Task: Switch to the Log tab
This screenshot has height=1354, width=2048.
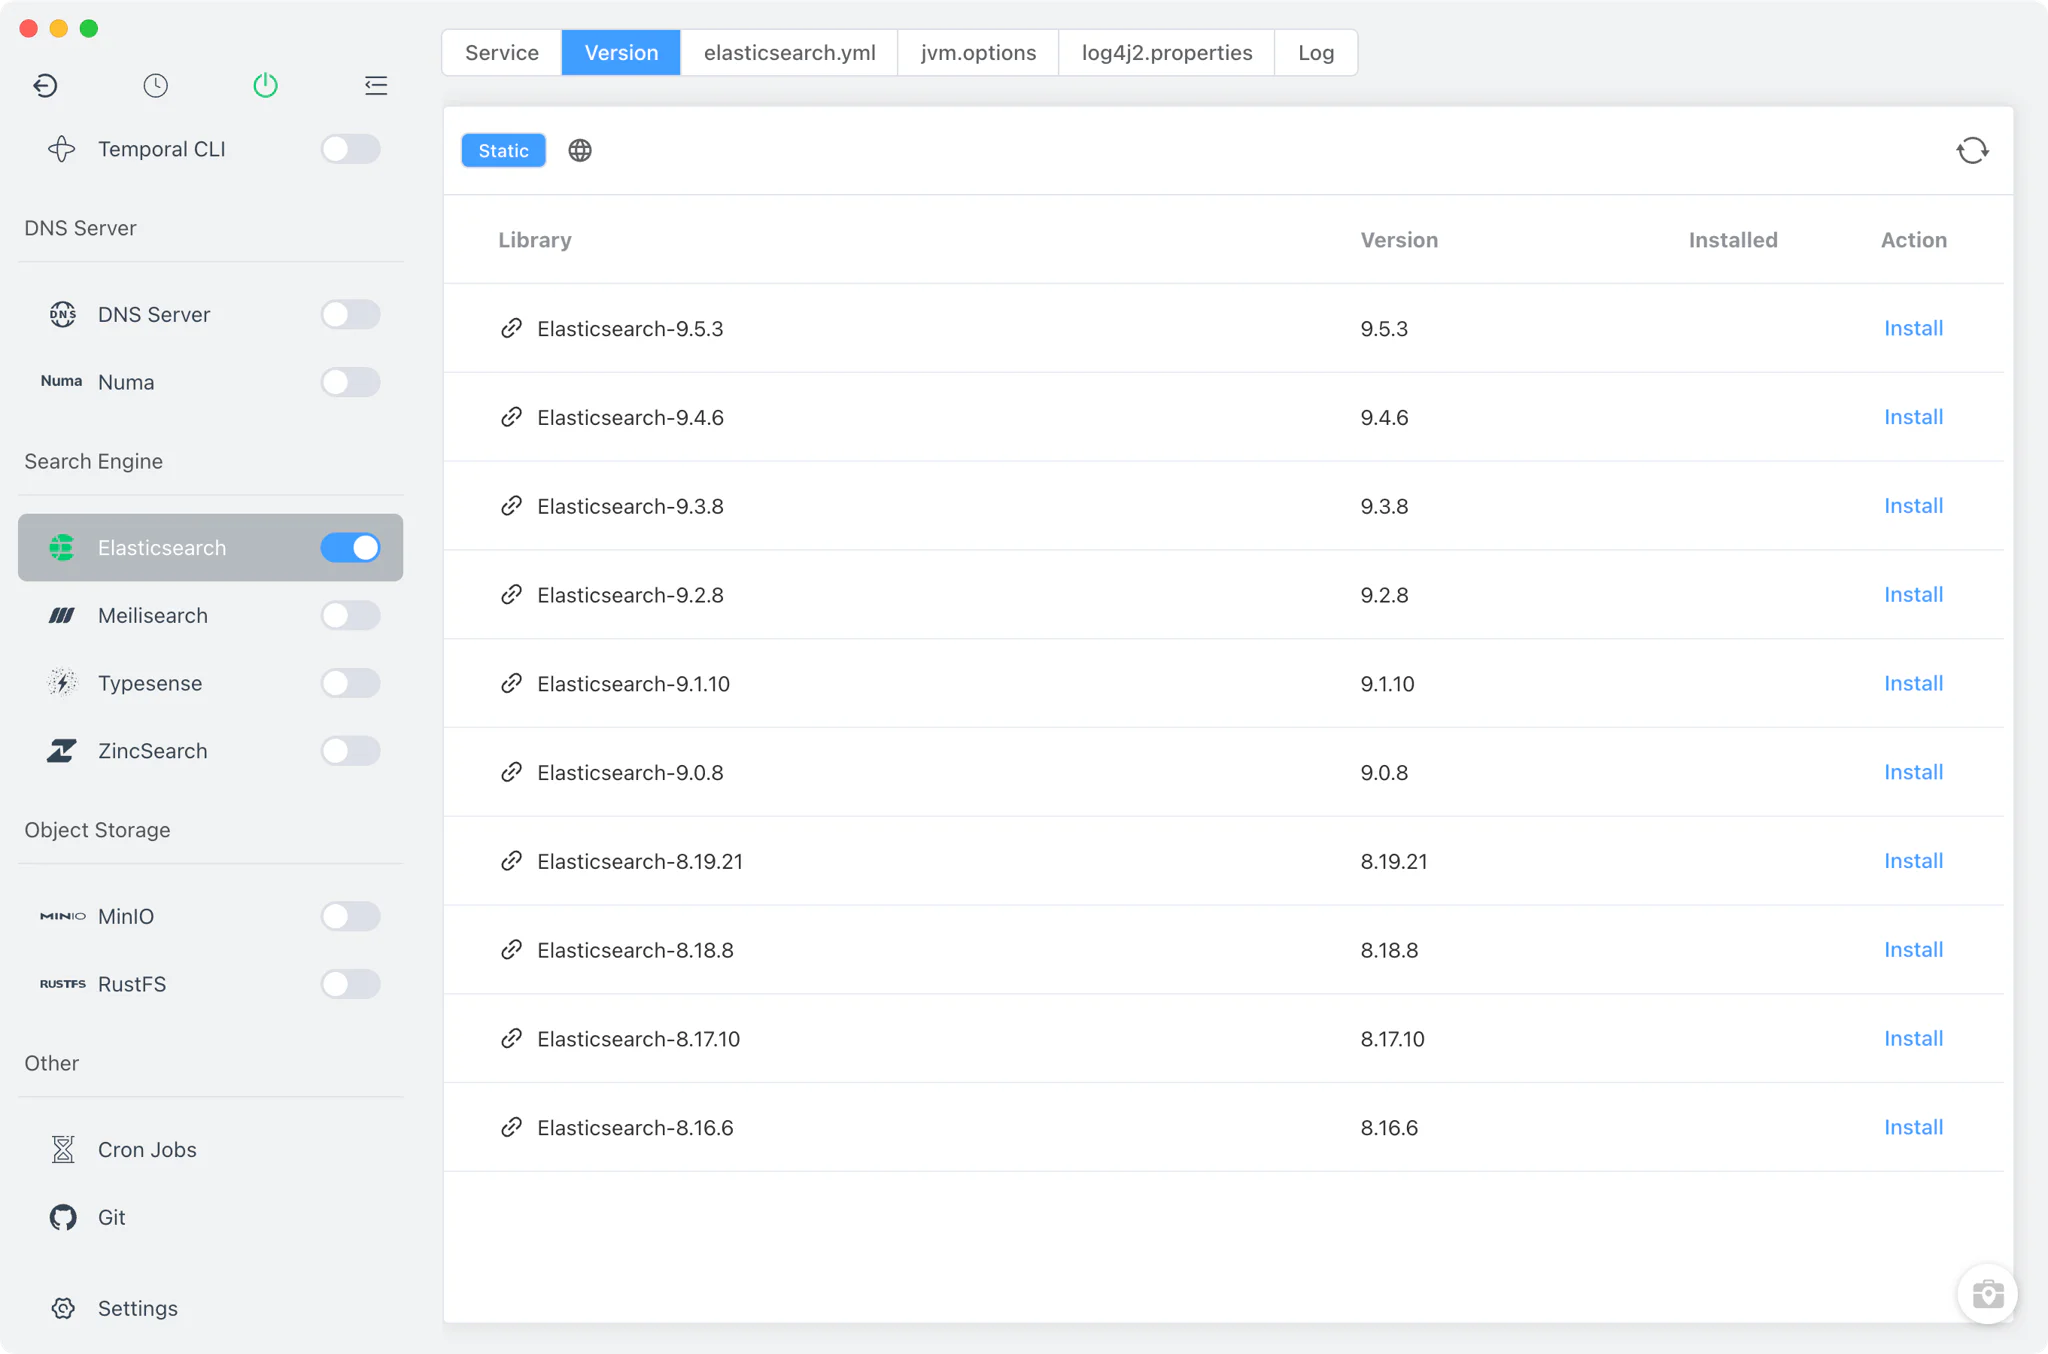Action: pos(1316,53)
